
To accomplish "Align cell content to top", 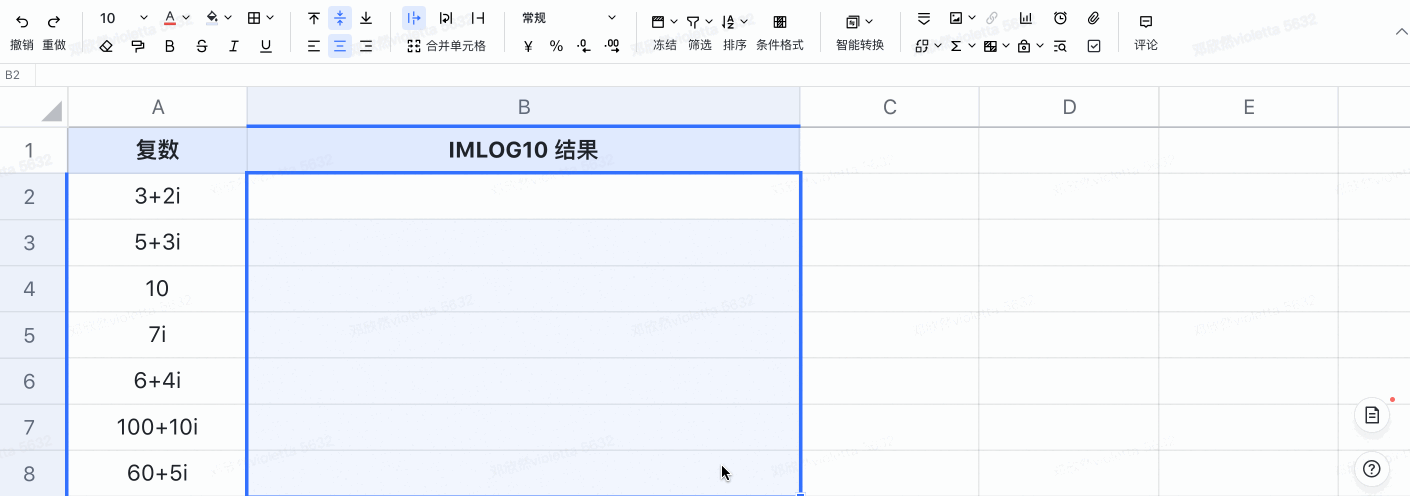I will (x=314, y=18).
